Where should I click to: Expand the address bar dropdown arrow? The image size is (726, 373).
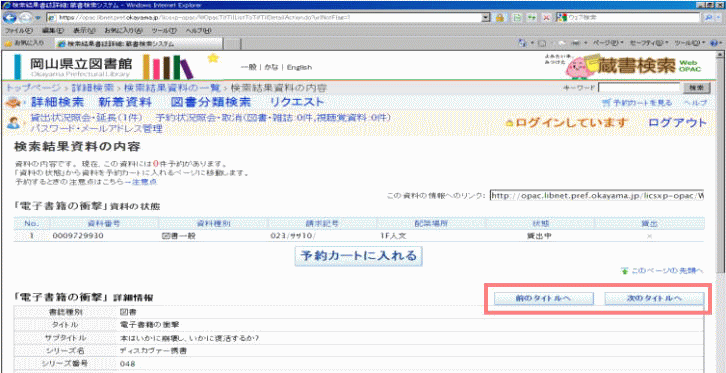coord(485,17)
